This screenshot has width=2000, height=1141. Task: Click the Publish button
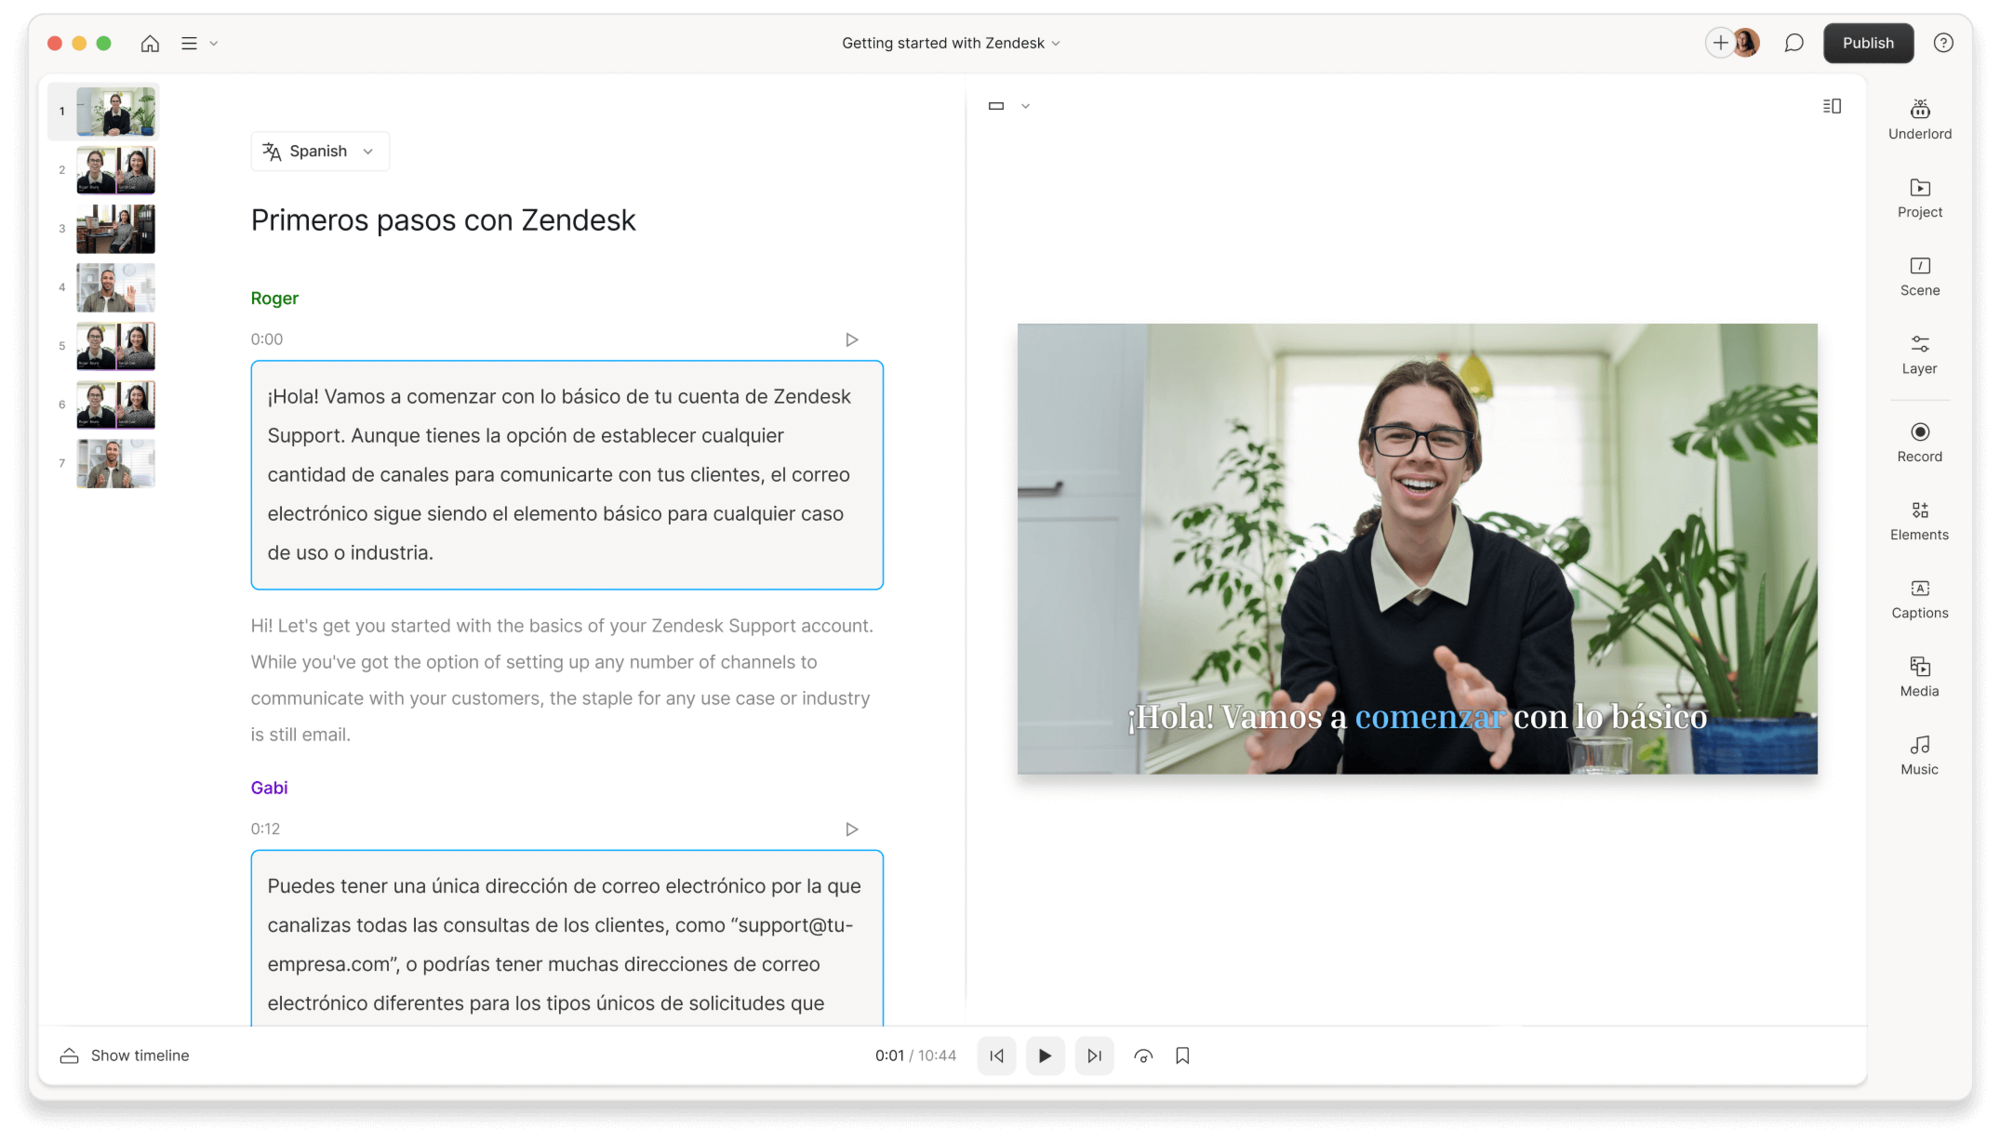tap(1868, 43)
